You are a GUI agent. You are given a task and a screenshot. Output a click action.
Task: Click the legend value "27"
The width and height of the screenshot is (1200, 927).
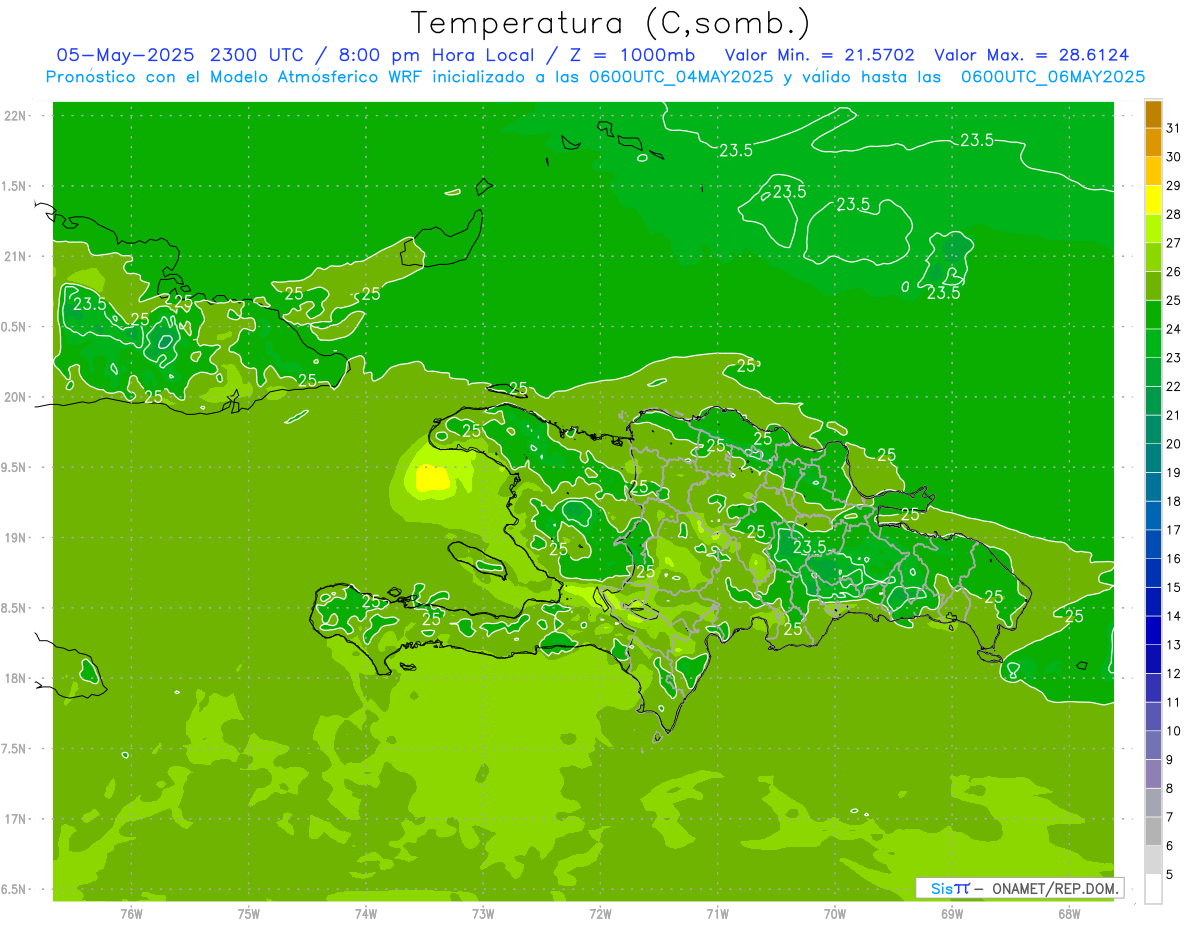[x=1173, y=243]
